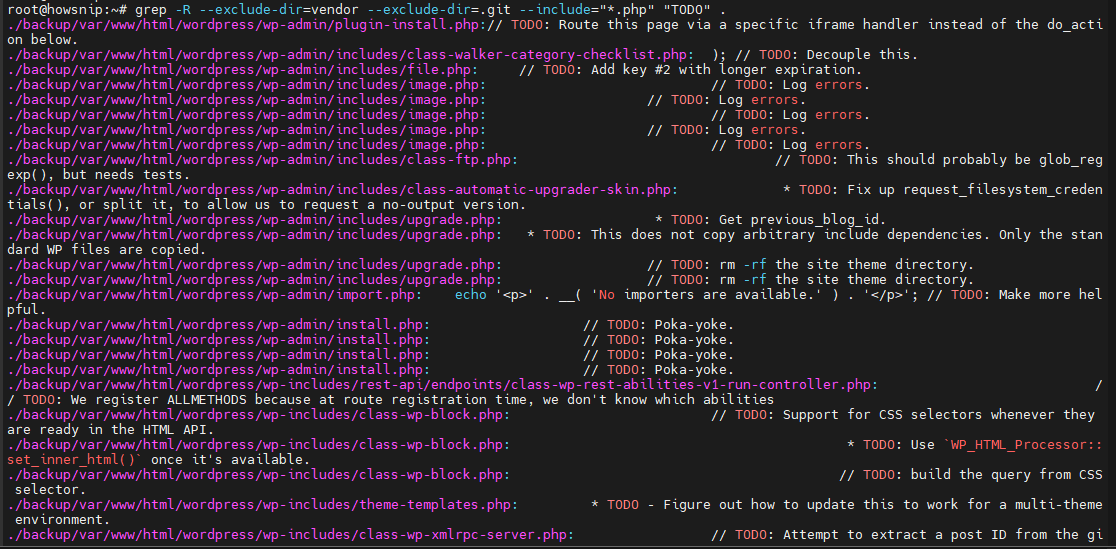Click the includes/file.php path
Image resolution: width=1116 pixels, height=549 pixels.
coord(238,70)
